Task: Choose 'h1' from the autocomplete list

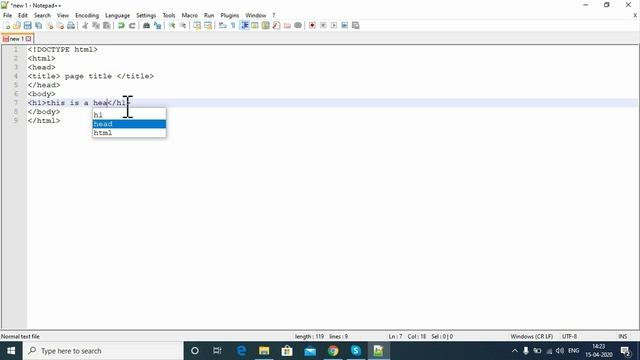Action: tap(129, 115)
